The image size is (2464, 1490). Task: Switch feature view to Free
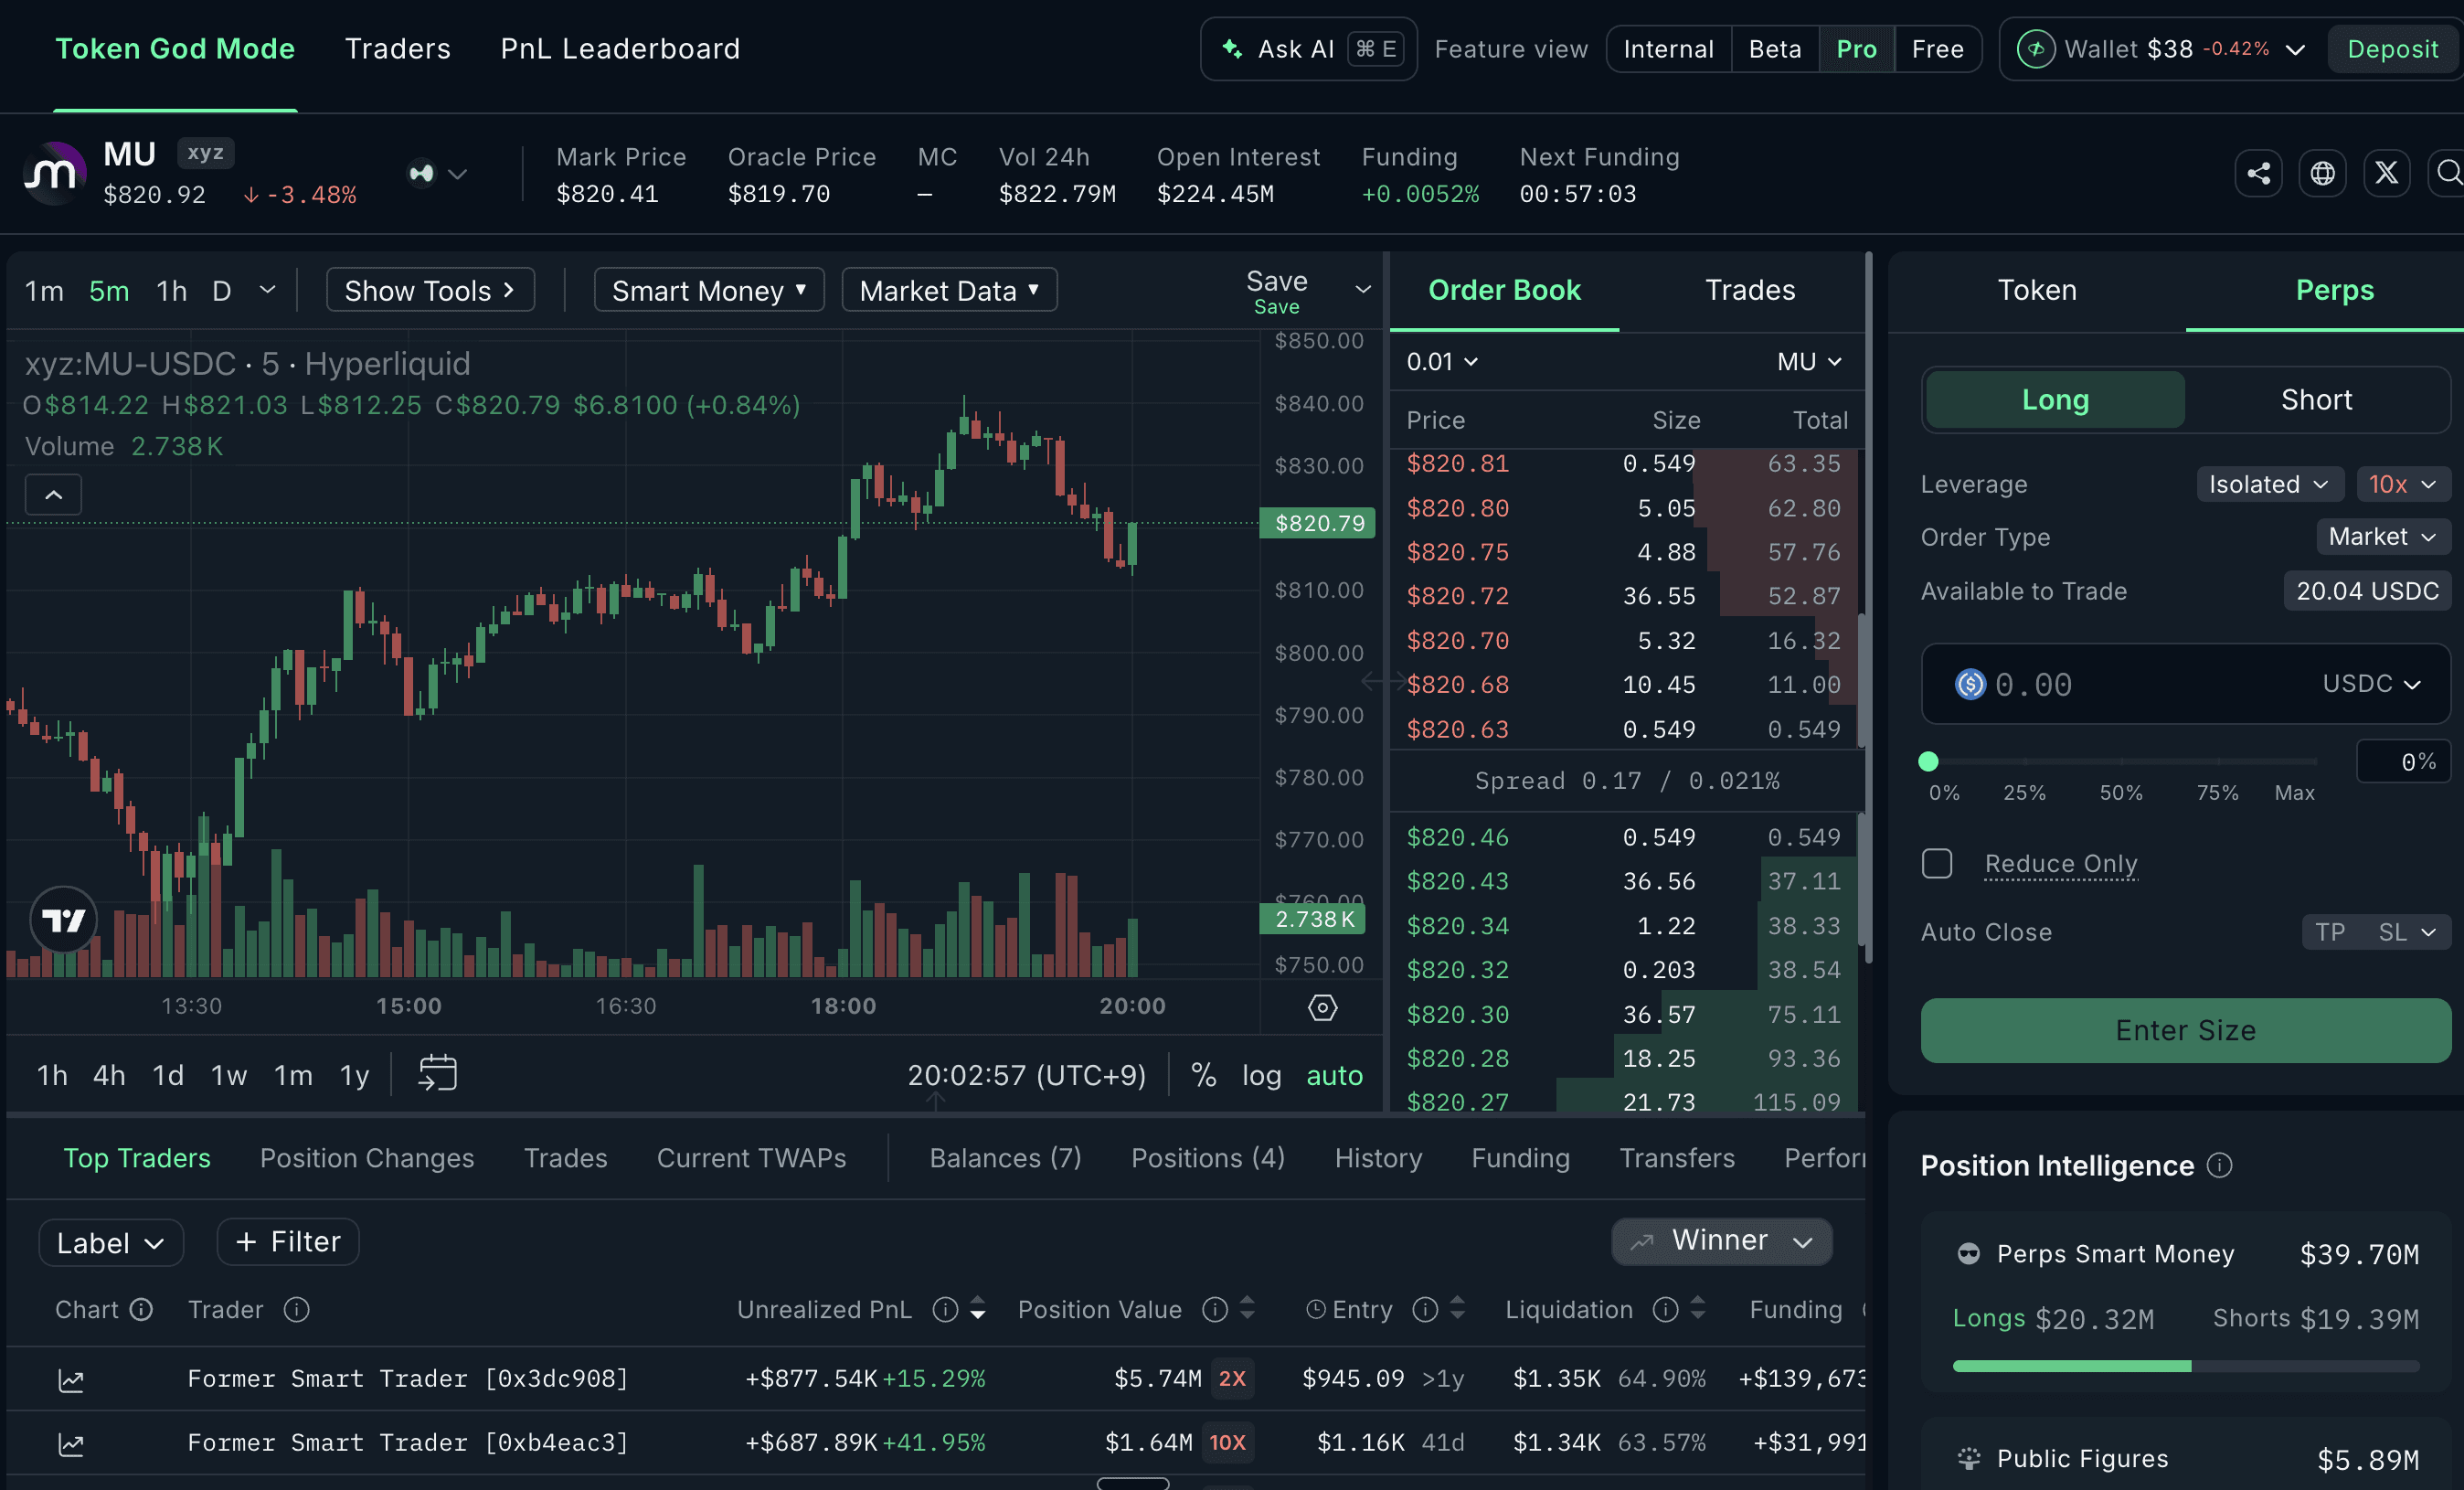pos(1937,49)
